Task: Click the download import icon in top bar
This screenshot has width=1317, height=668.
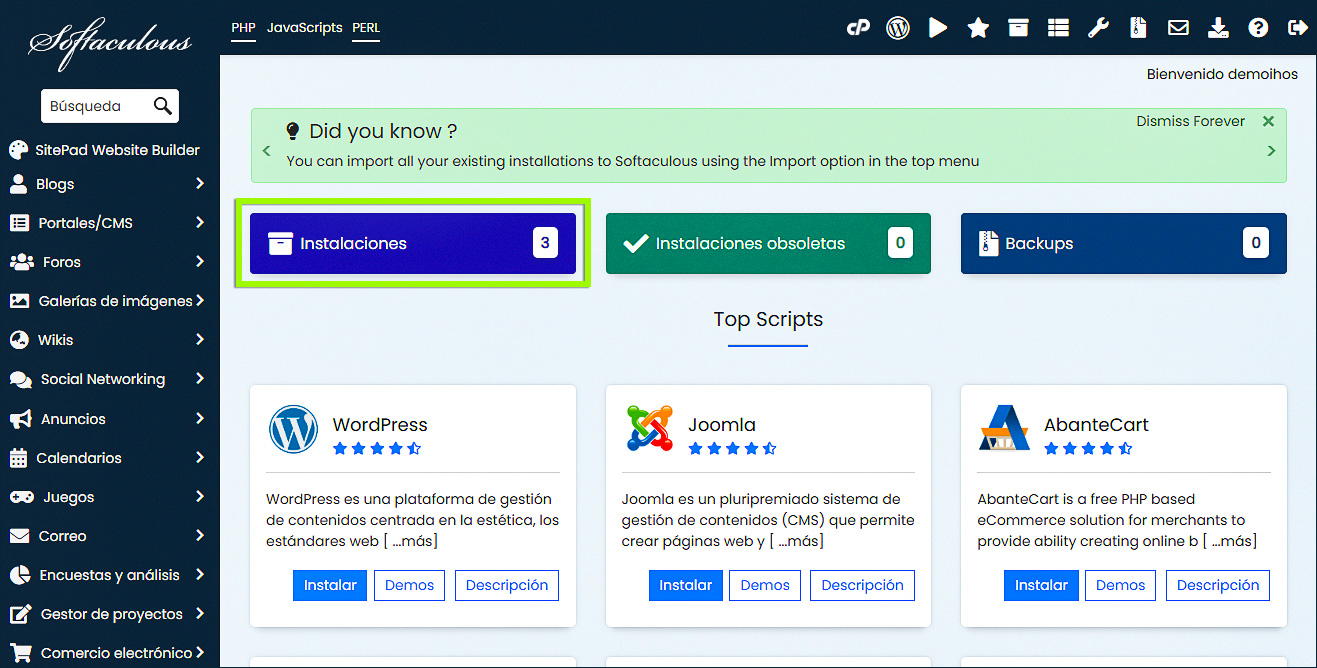Action: [1218, 28]
